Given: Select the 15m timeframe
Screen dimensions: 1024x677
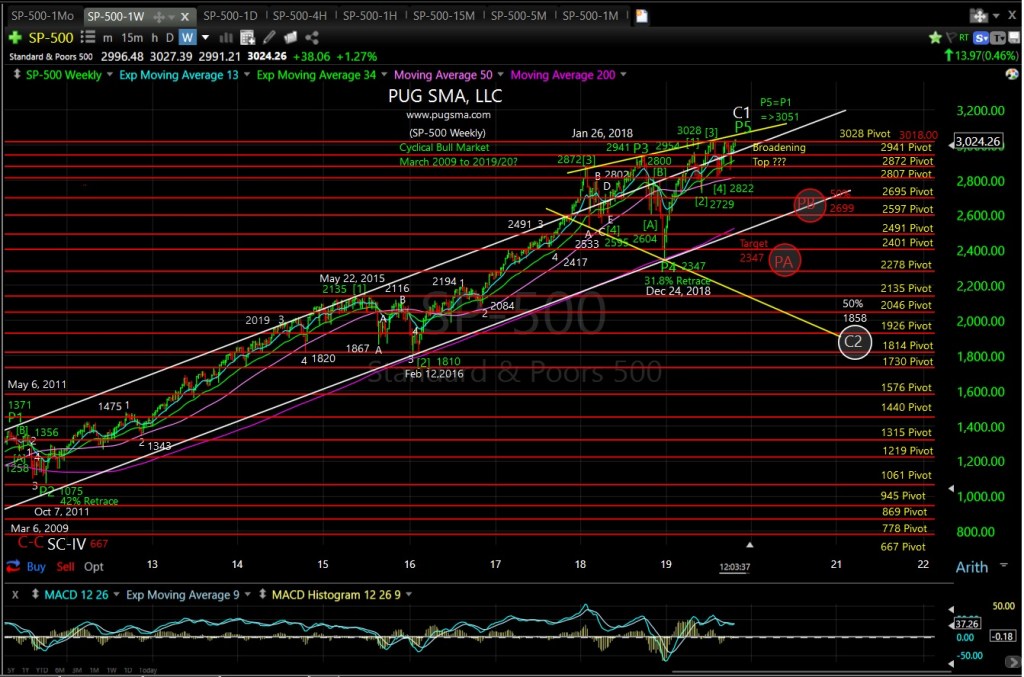Looking at the screenshot, I should pyautogui.click(x=132, y=38).
